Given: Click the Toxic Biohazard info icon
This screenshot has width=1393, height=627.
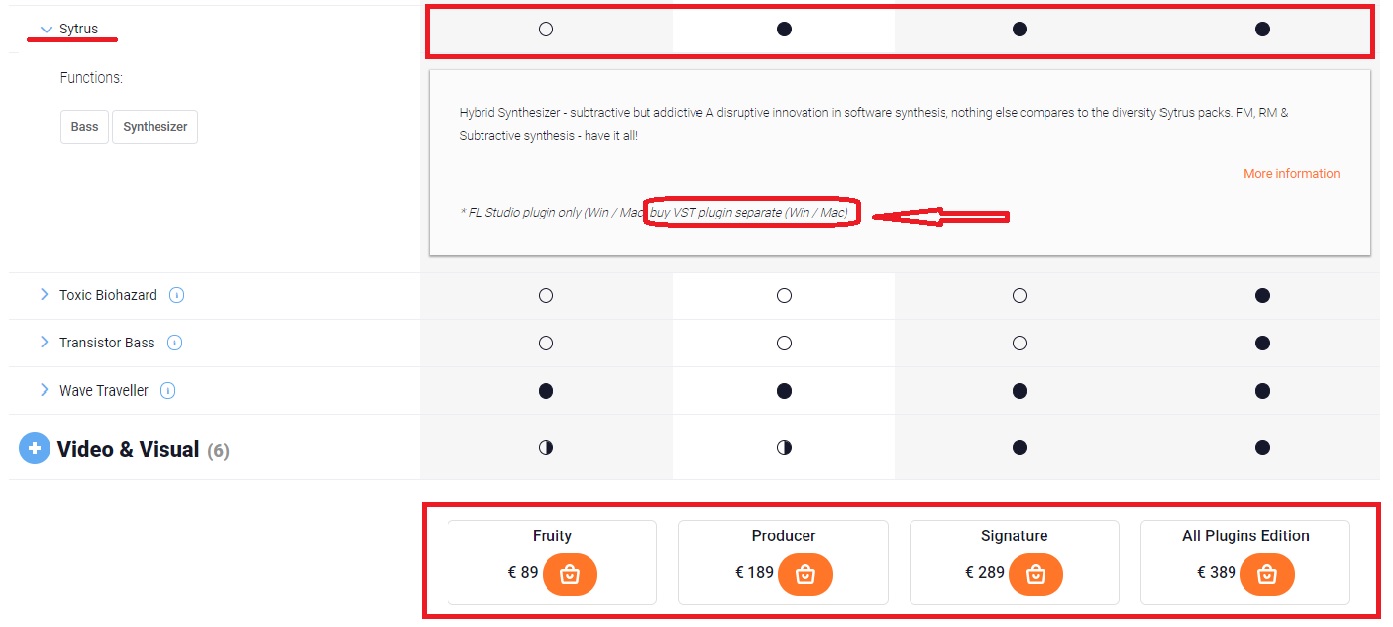Looking at the screenshot, I should [176, 295].
